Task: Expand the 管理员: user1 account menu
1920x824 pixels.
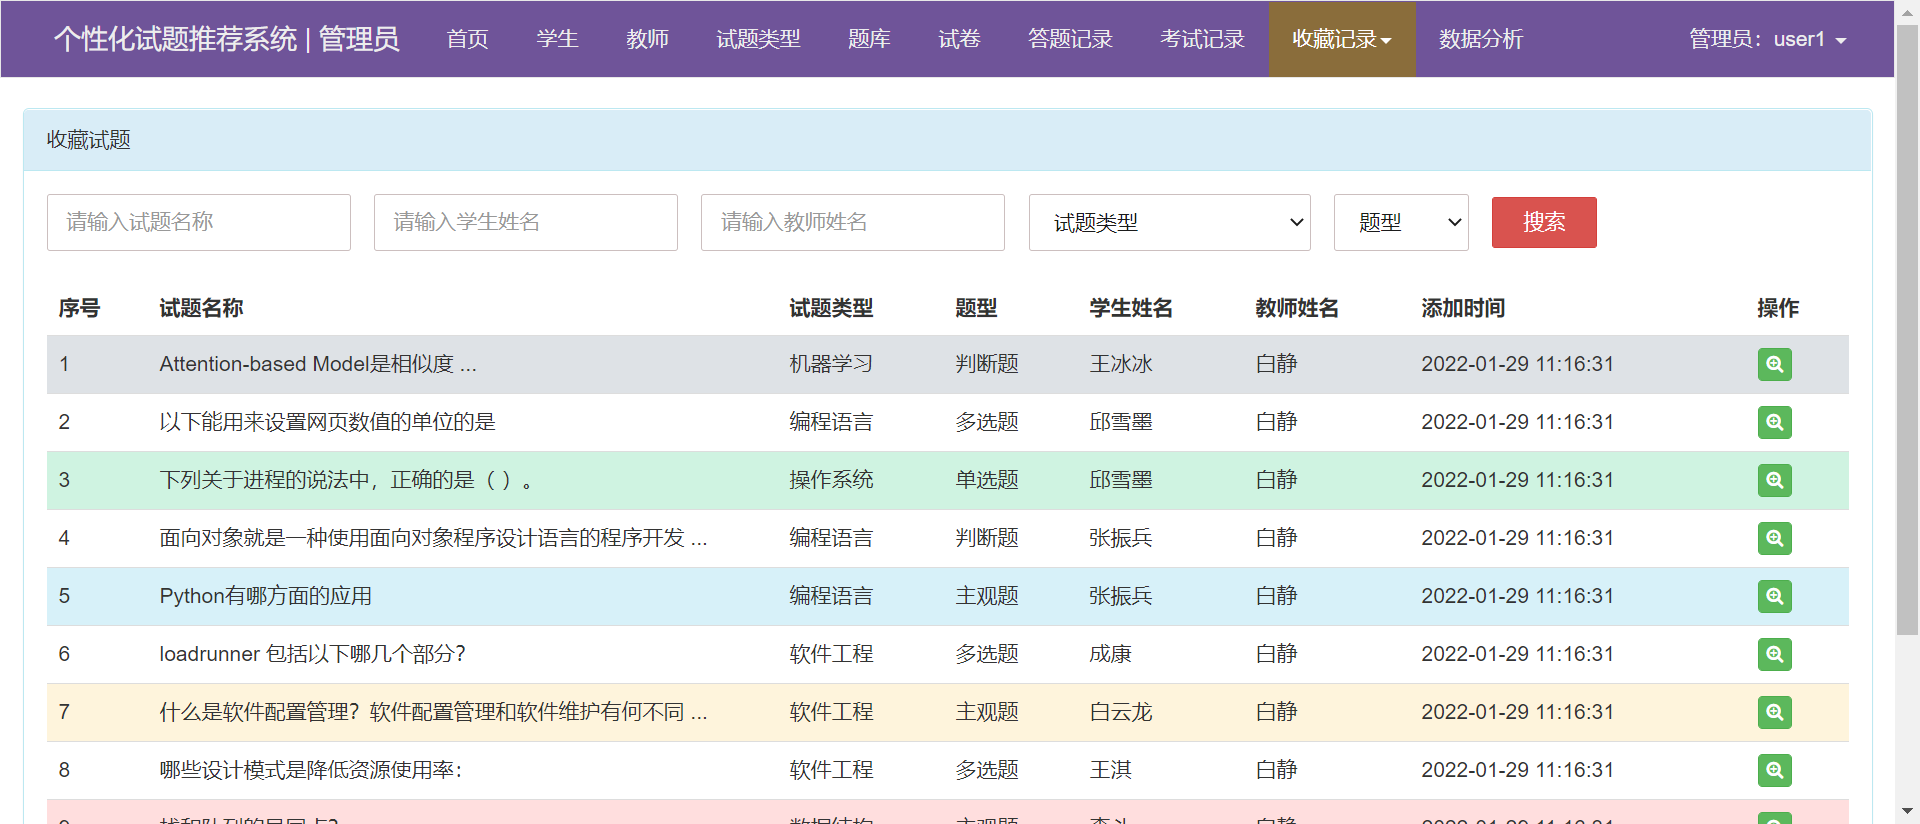Action: pos(1768,39)
